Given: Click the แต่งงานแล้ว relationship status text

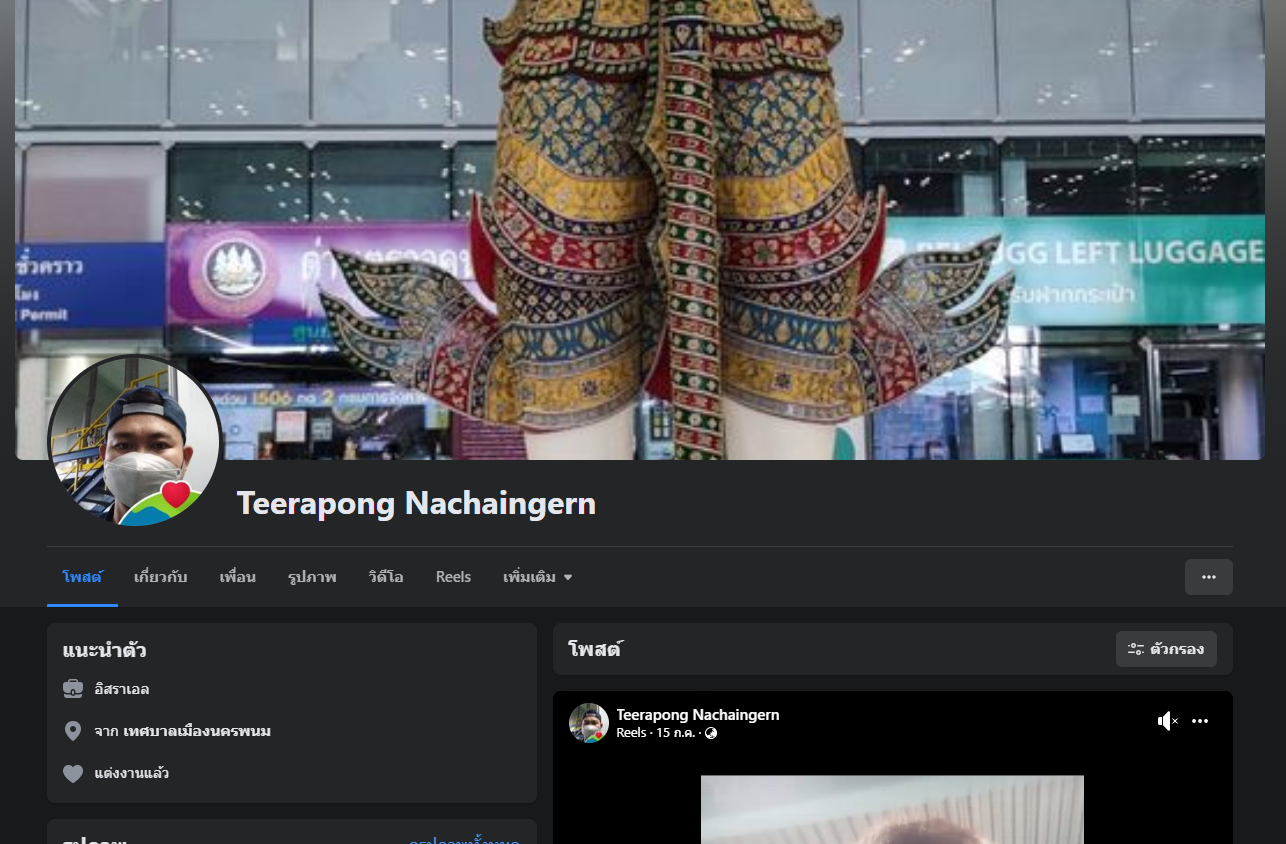Looking at the screenshot, I should tap(132, 773).
